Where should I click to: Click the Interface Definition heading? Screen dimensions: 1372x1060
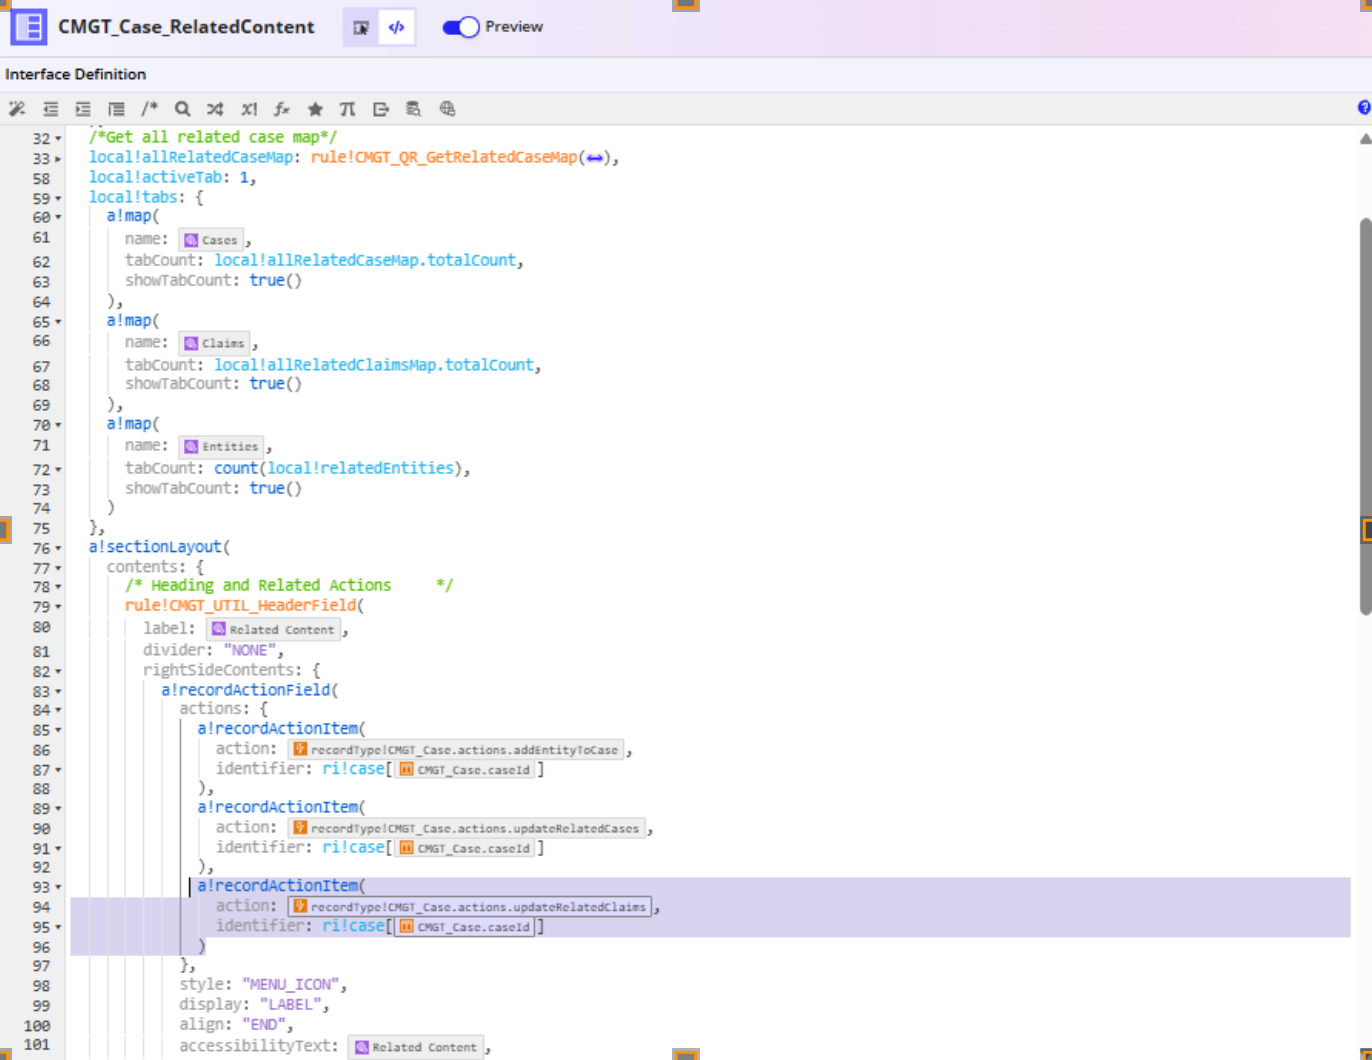75,74
